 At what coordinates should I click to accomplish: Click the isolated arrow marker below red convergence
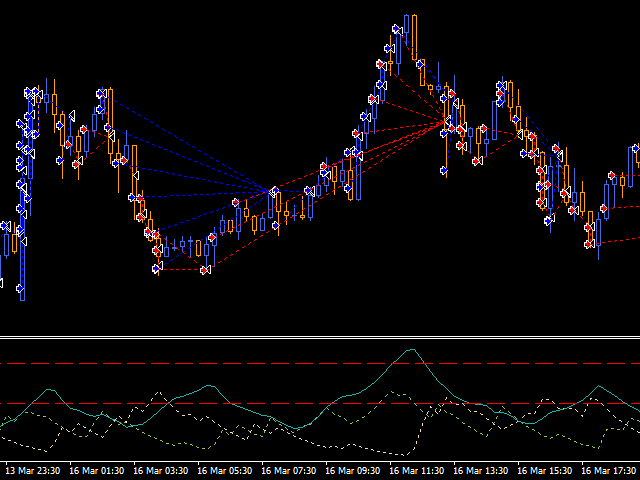(444, 171)
